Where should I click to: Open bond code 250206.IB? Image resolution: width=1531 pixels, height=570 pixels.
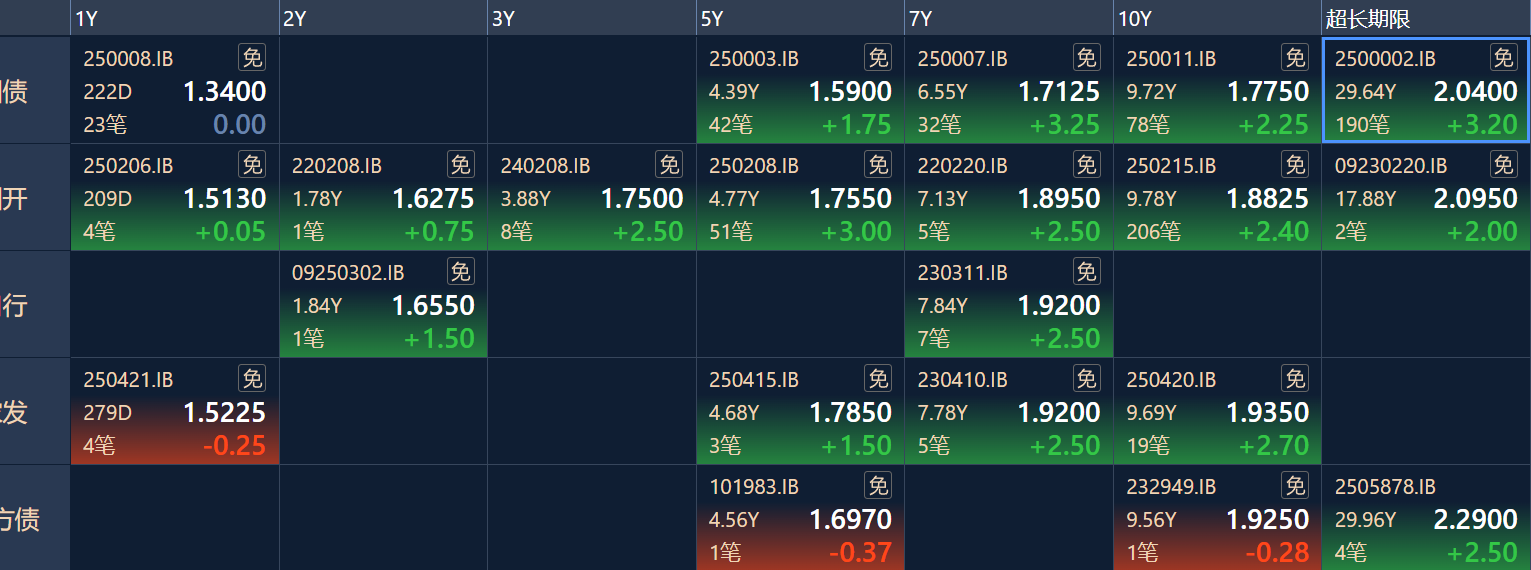(128, 166)
